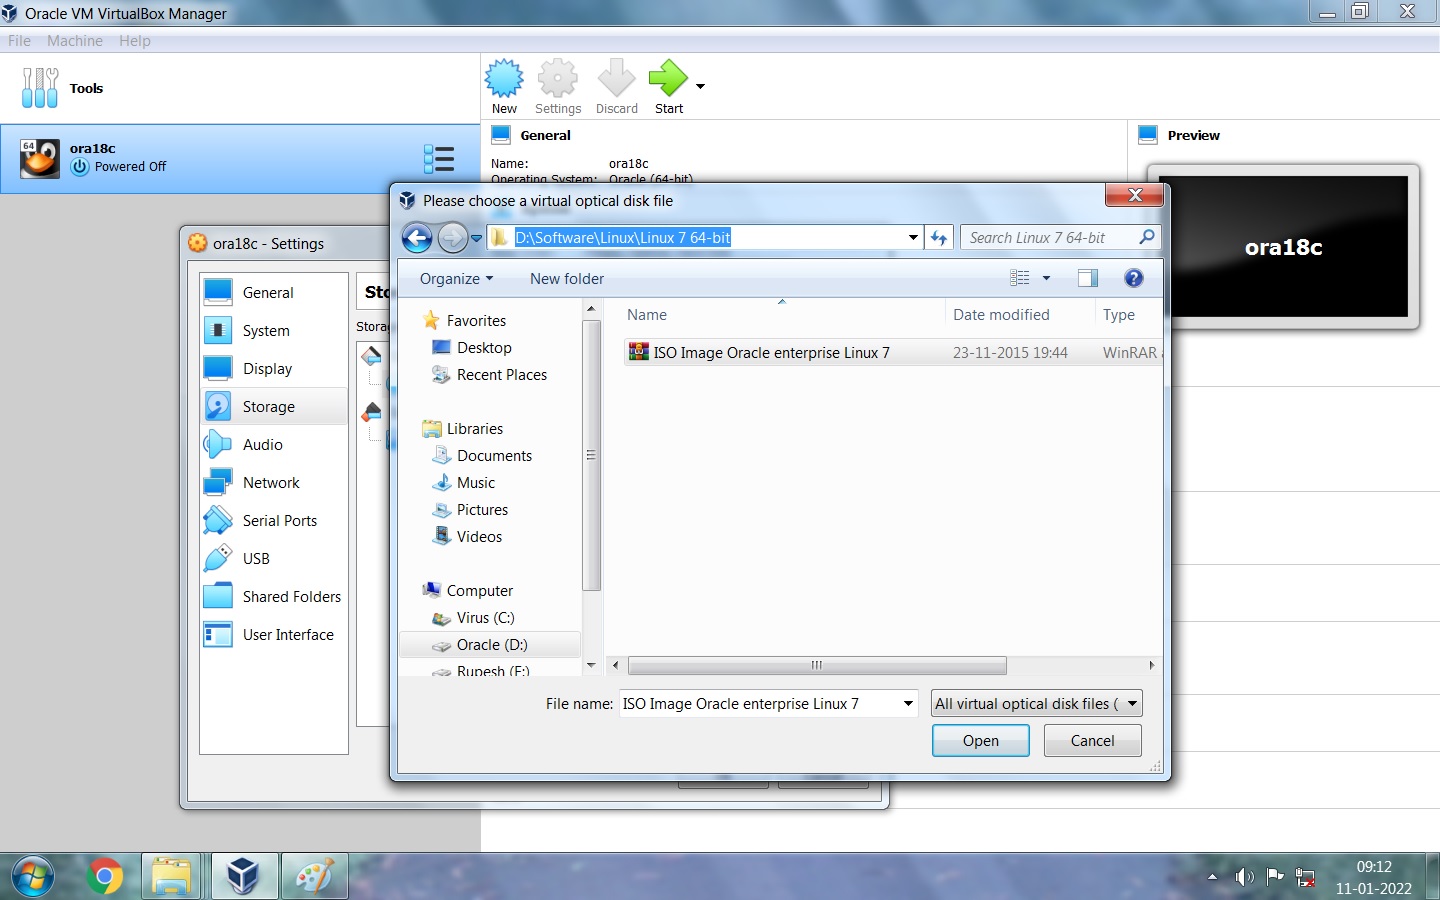Open Libraries in navigation pane

tap(474, 428)
